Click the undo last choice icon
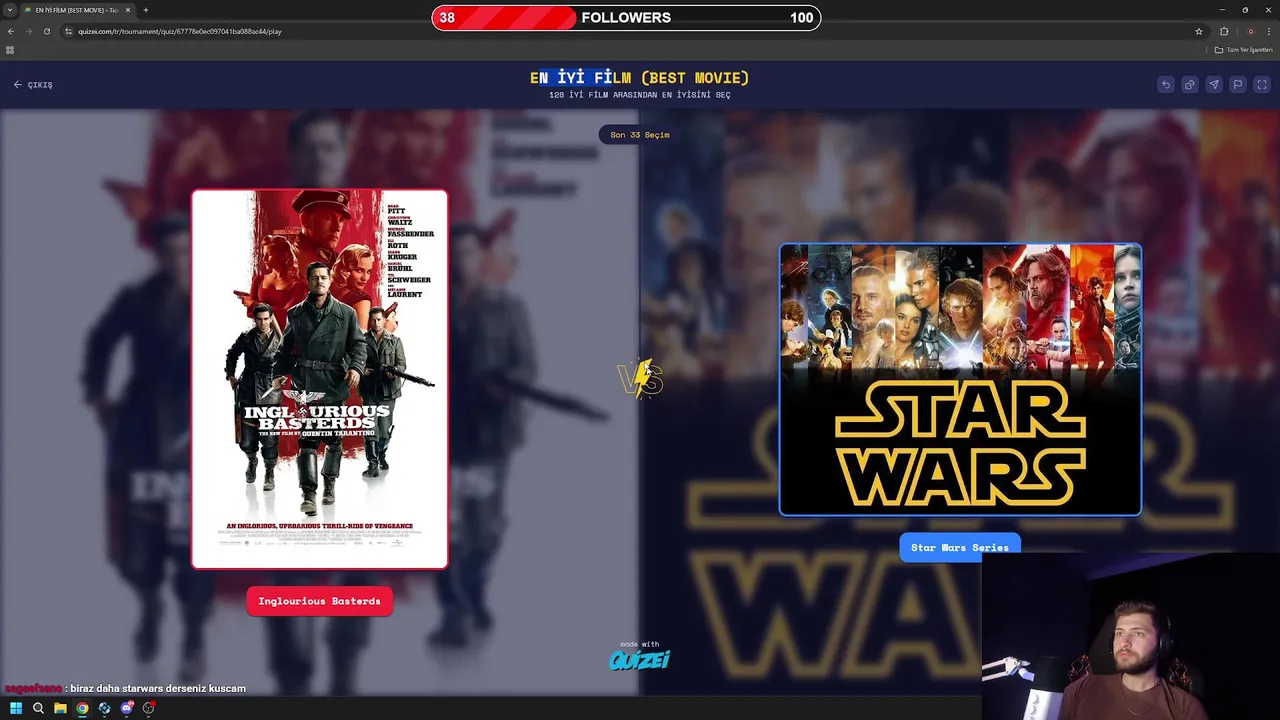1280x720 pixels. point(1165,85)
